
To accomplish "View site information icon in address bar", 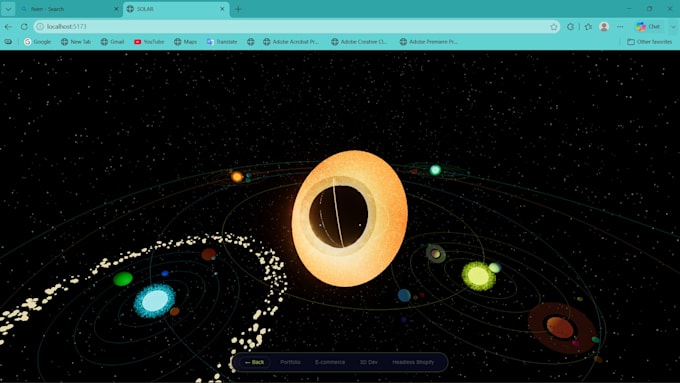I will [x=40, y=26].
